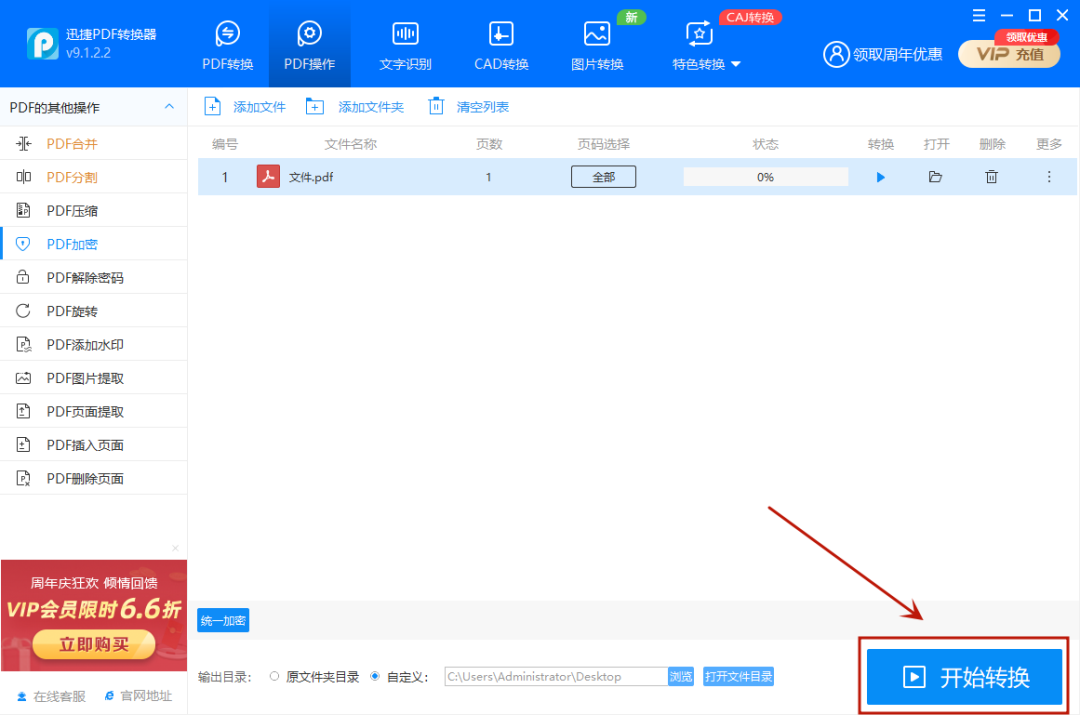The width and height of the screenshot is (1080, 715).
Task: Open the 官网地址 link
Action: [138, 696]
